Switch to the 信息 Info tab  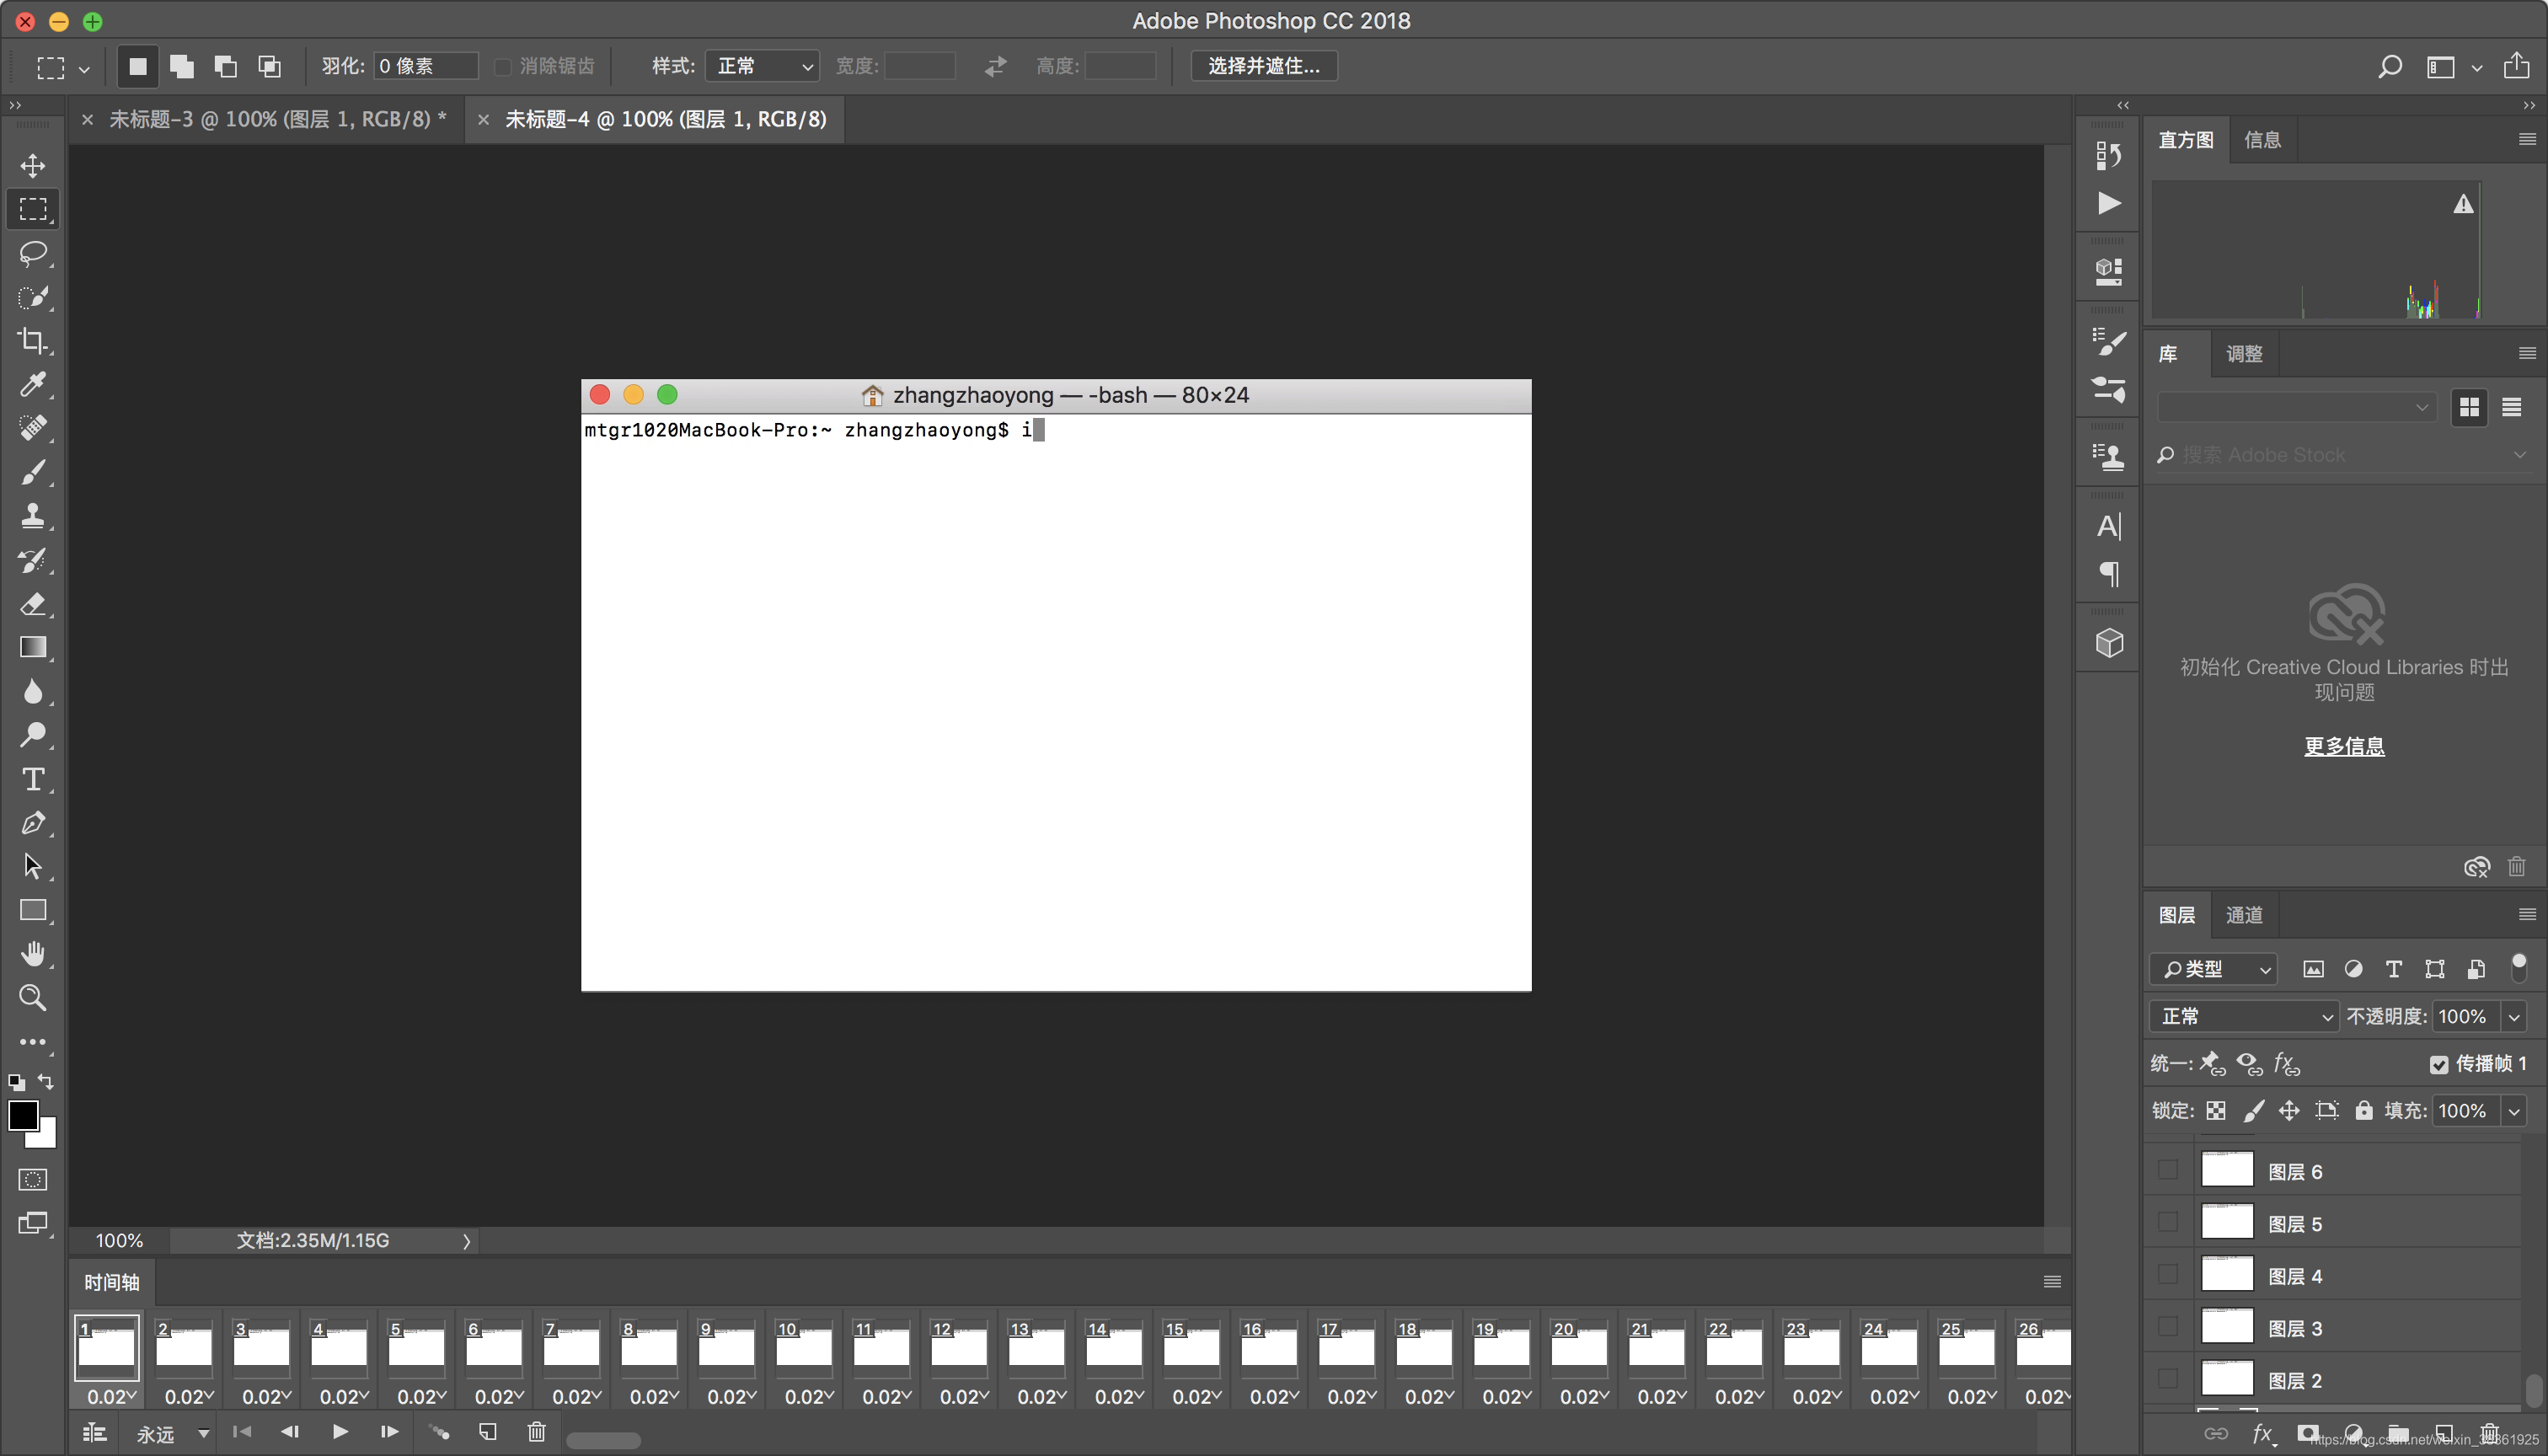[2262, 140]
